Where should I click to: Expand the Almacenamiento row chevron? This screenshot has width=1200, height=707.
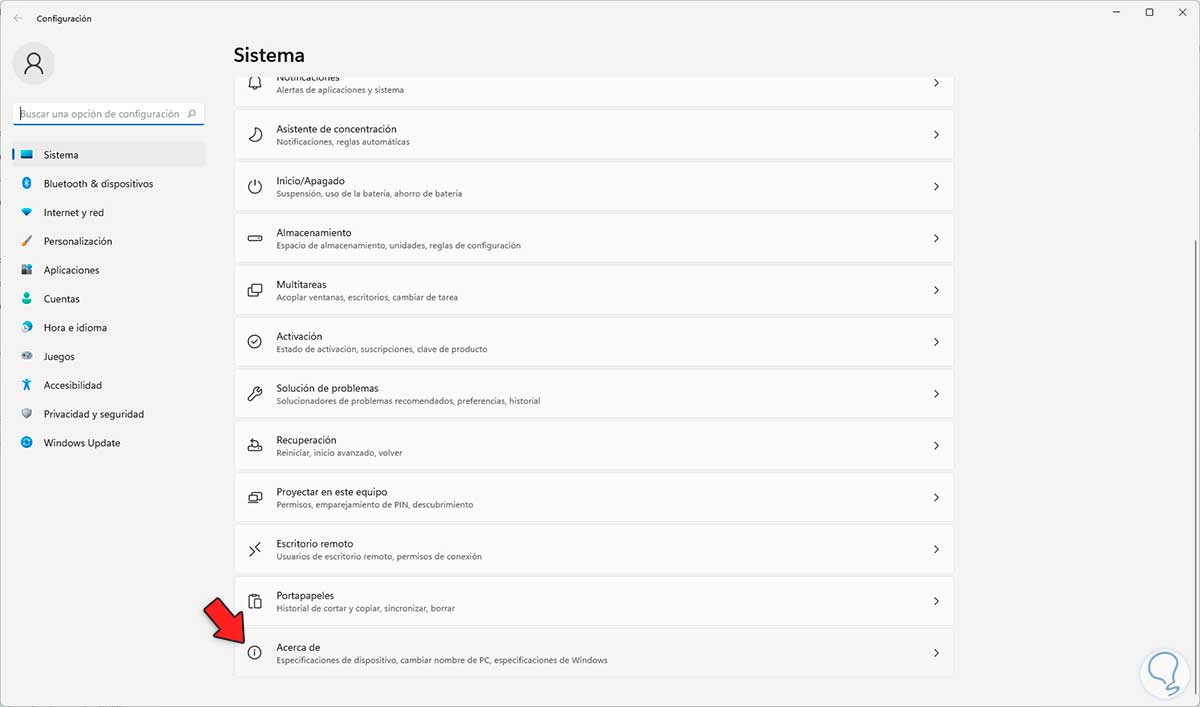936,238
